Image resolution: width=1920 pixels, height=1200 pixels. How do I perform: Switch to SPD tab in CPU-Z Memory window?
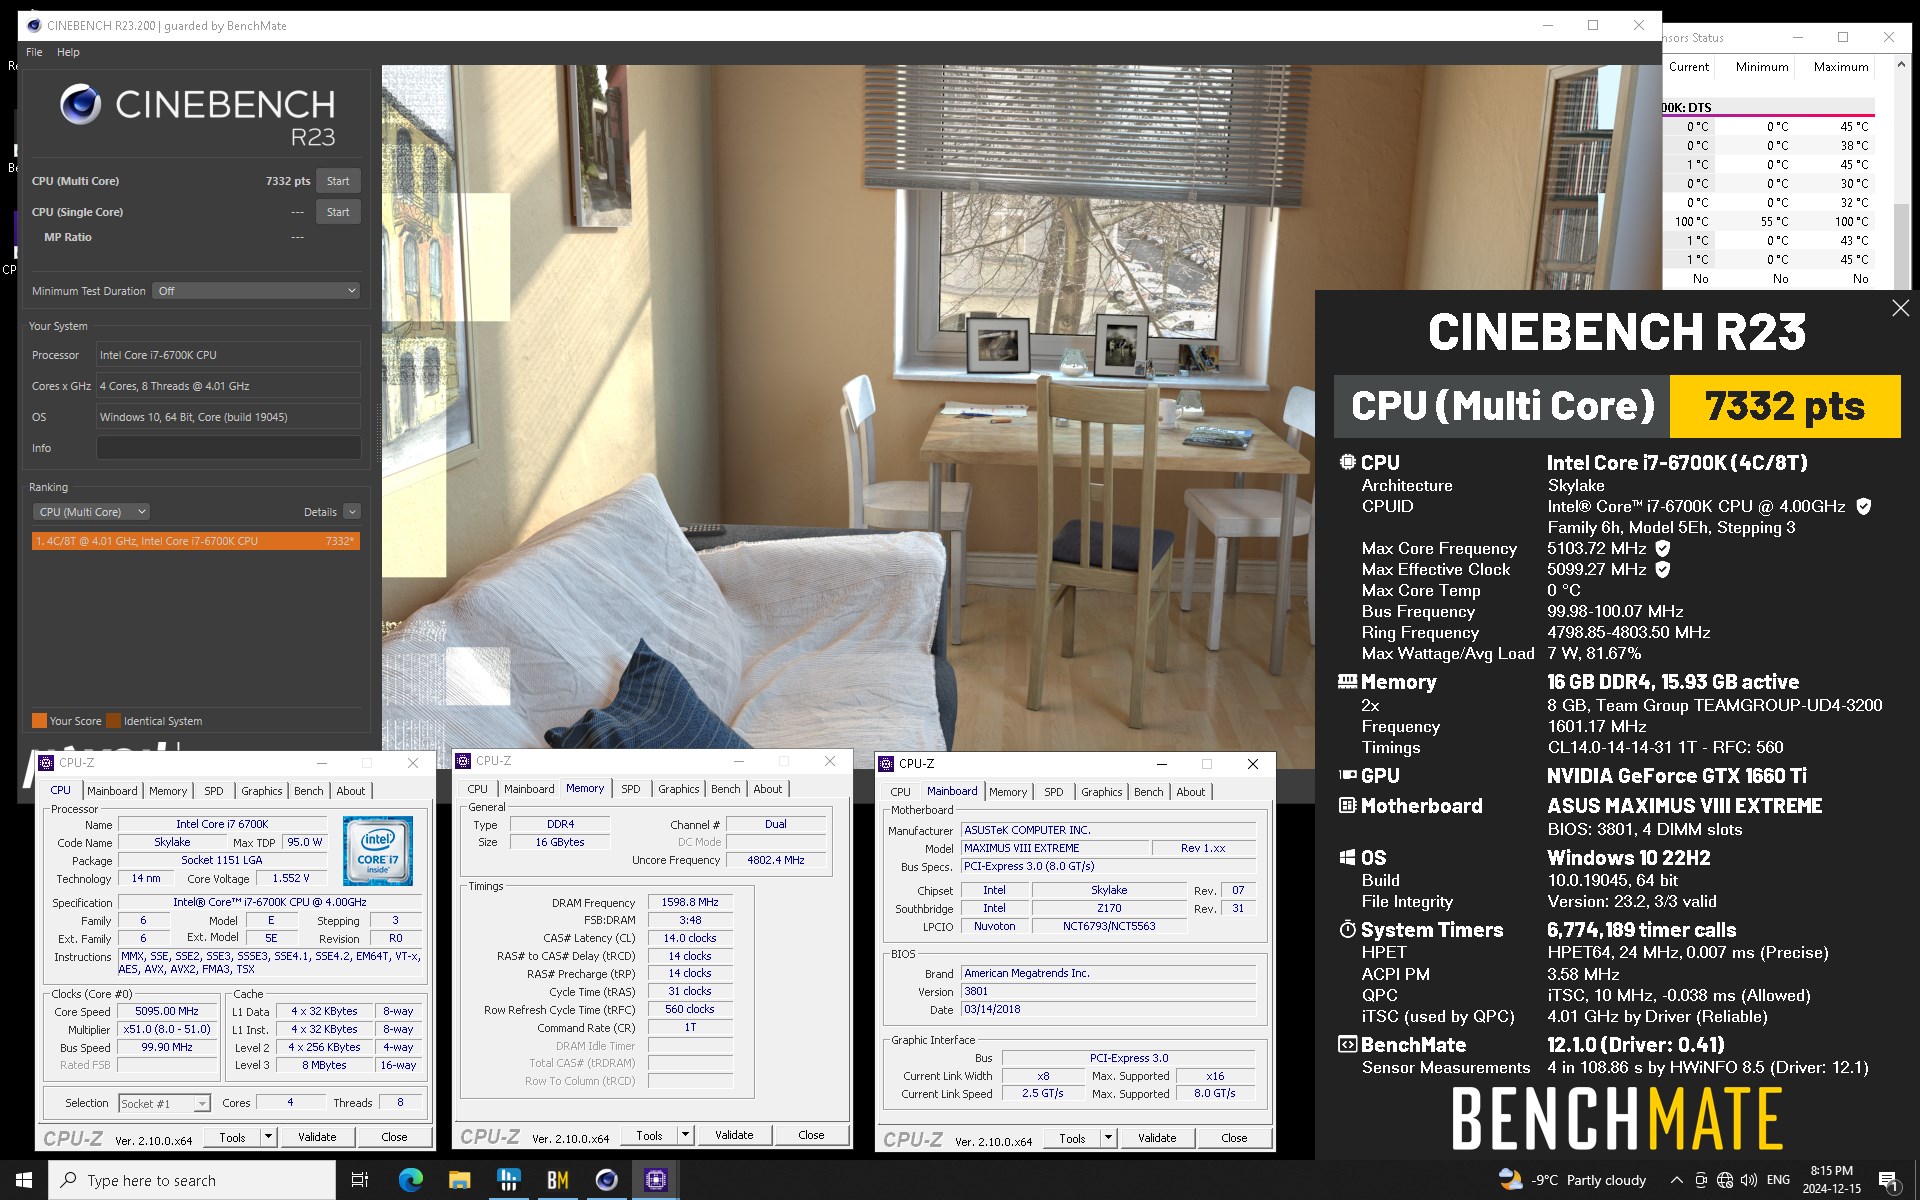pos(630,789)
